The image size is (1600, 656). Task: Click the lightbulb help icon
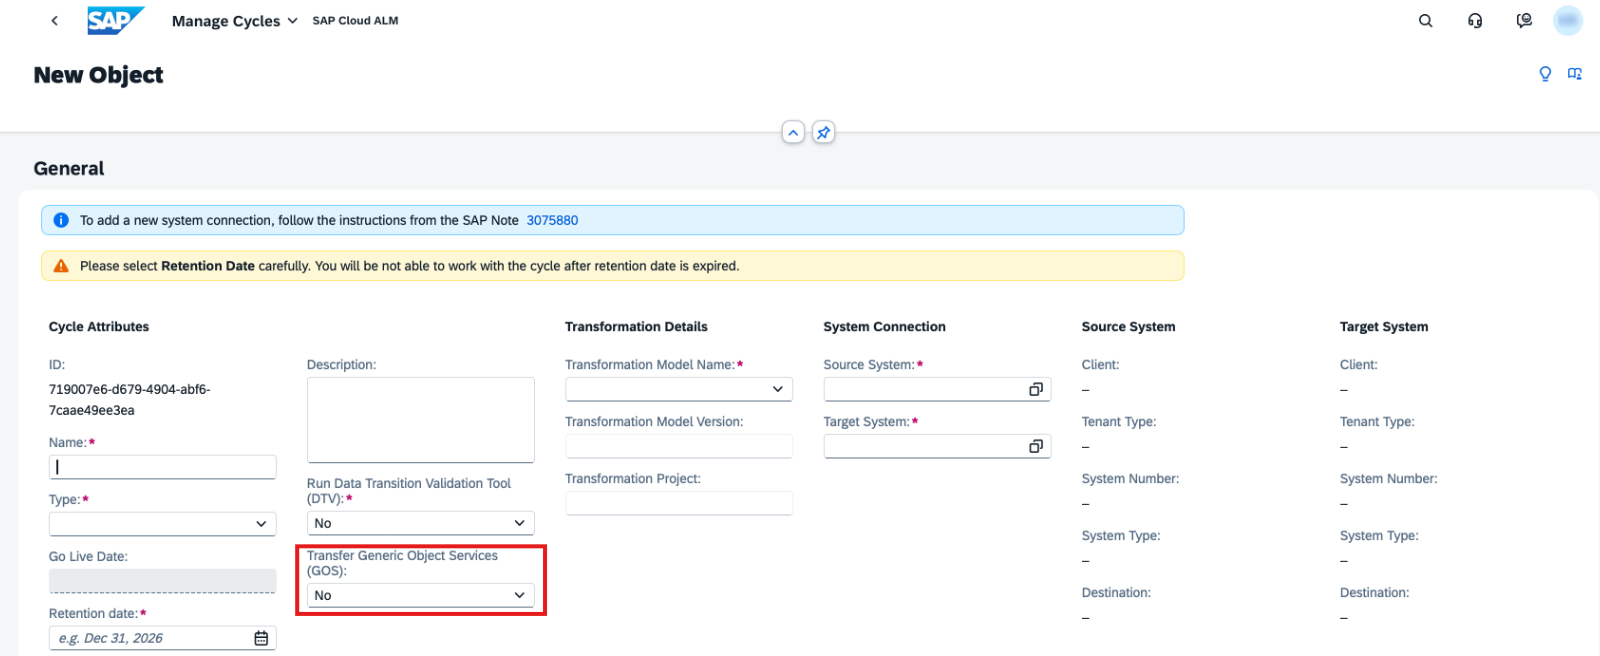[x=1545, y=74]
